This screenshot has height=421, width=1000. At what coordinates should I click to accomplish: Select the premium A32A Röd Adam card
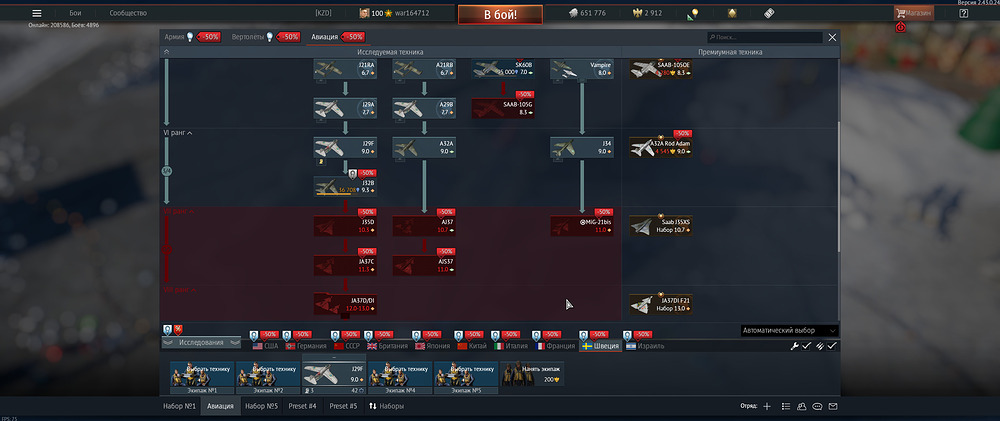coord(661,148)
